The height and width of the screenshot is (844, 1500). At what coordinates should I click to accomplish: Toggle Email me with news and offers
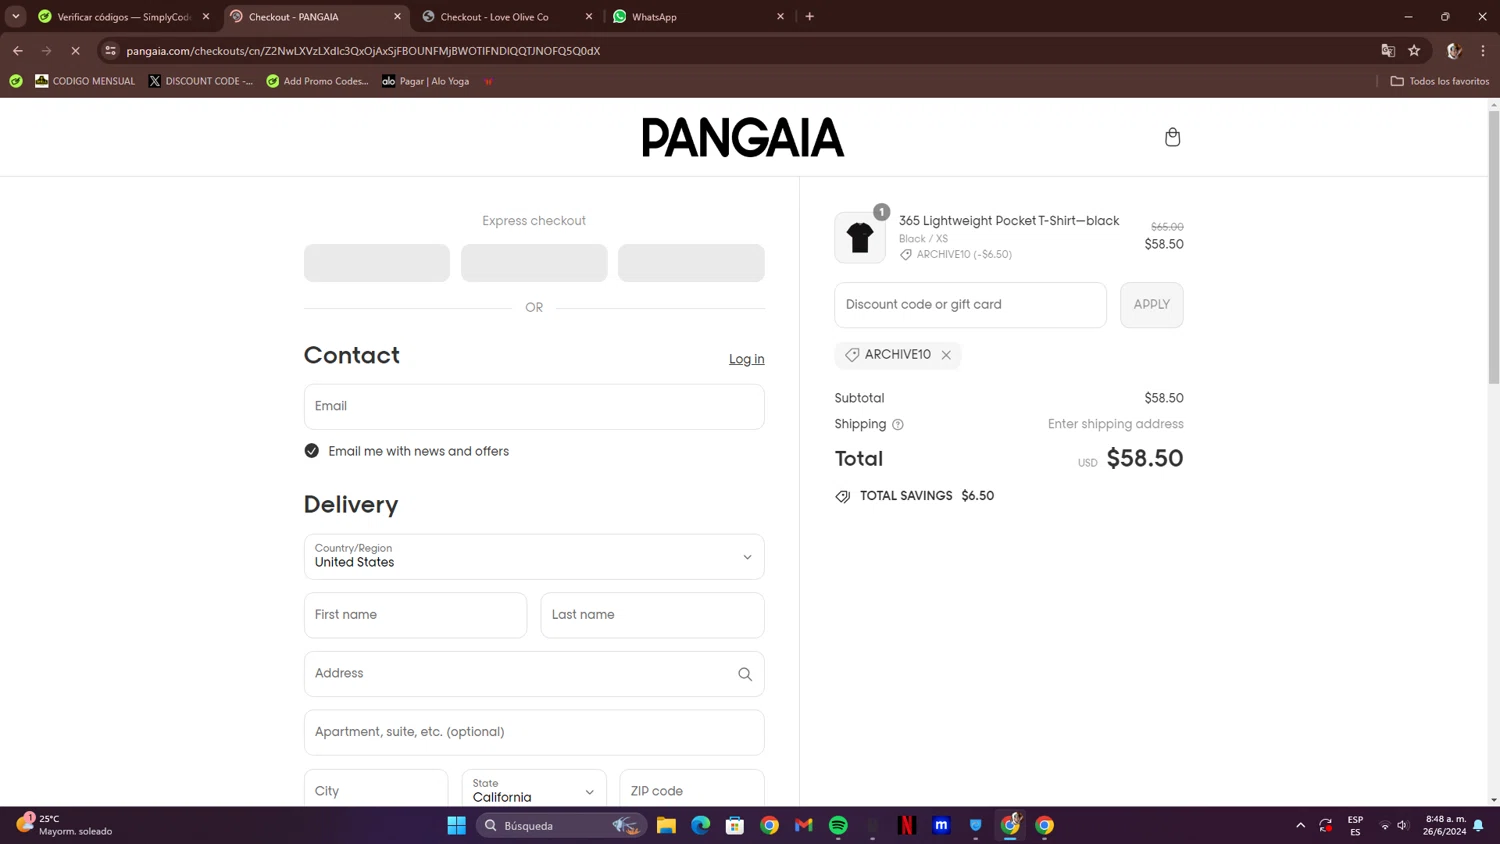[x=312, y=451]
